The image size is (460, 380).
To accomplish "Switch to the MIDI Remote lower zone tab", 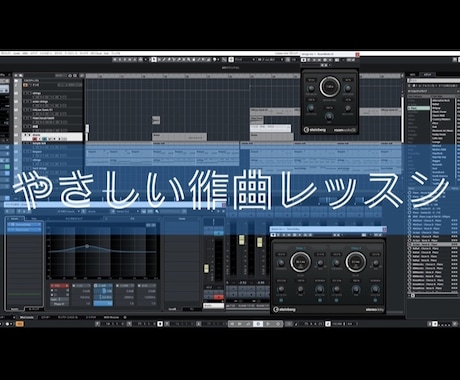I will [x=111, y=317].
